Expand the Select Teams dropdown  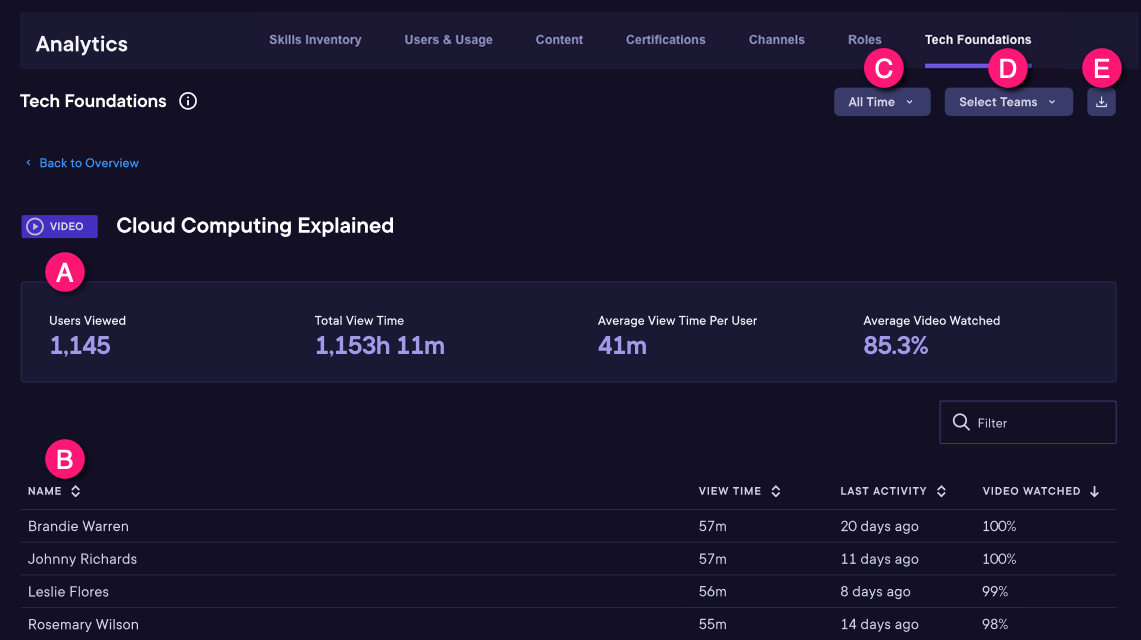tap(1007, 102)
